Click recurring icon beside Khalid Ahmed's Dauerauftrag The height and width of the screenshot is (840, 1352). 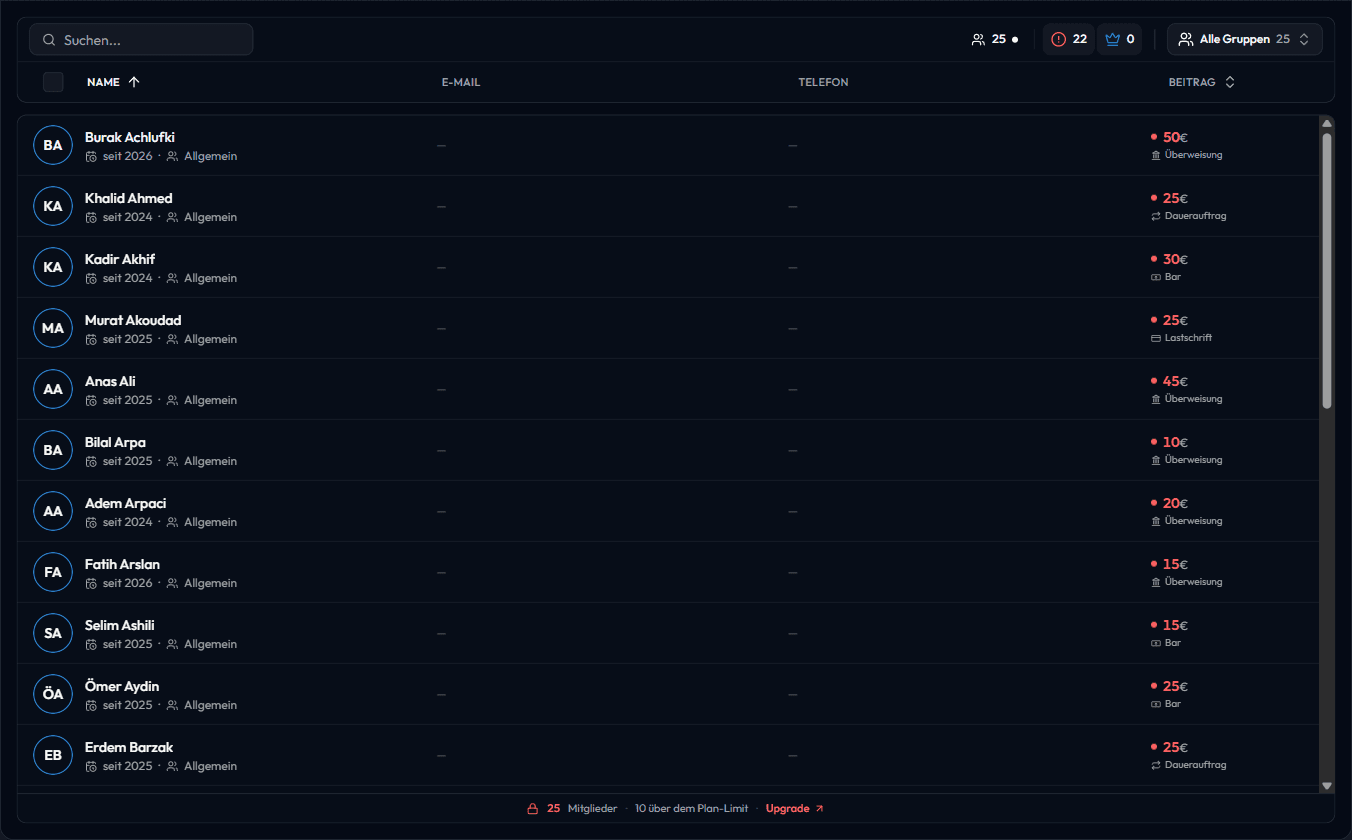pos(1156,216)
